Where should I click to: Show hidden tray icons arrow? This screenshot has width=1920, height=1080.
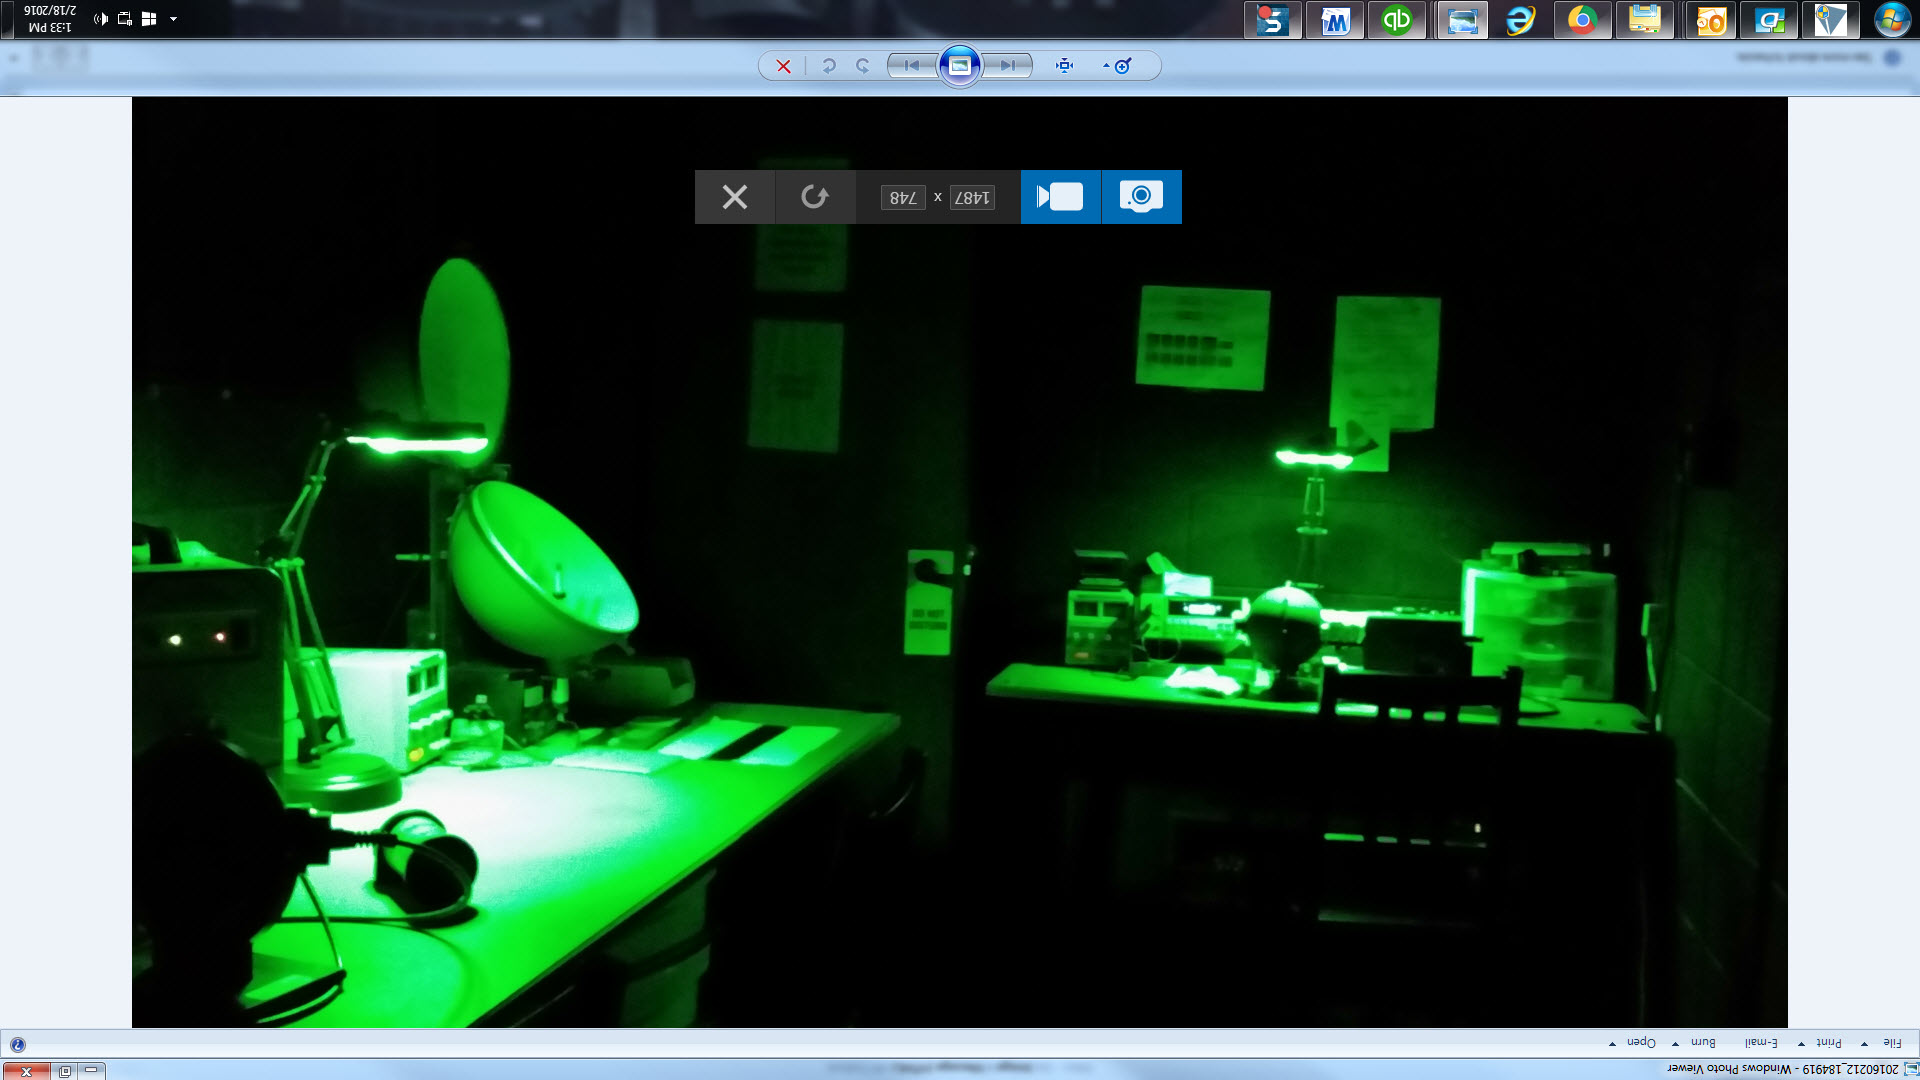click(173, 19)
